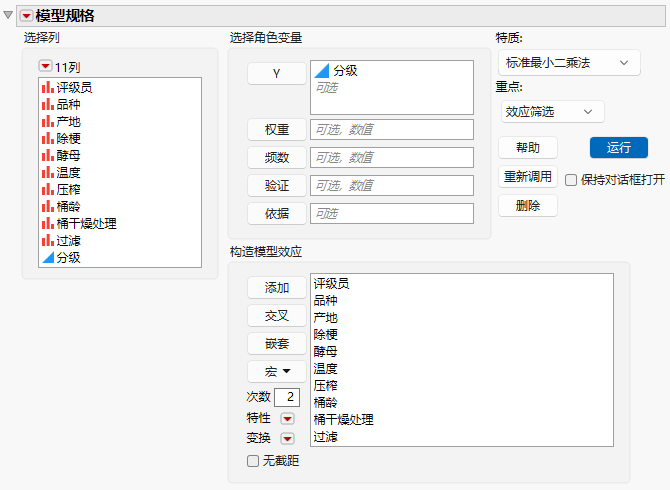The height and width of the screenshot is (490, 670).
Task: Click the 权重 role box
Action: [392, 129]
